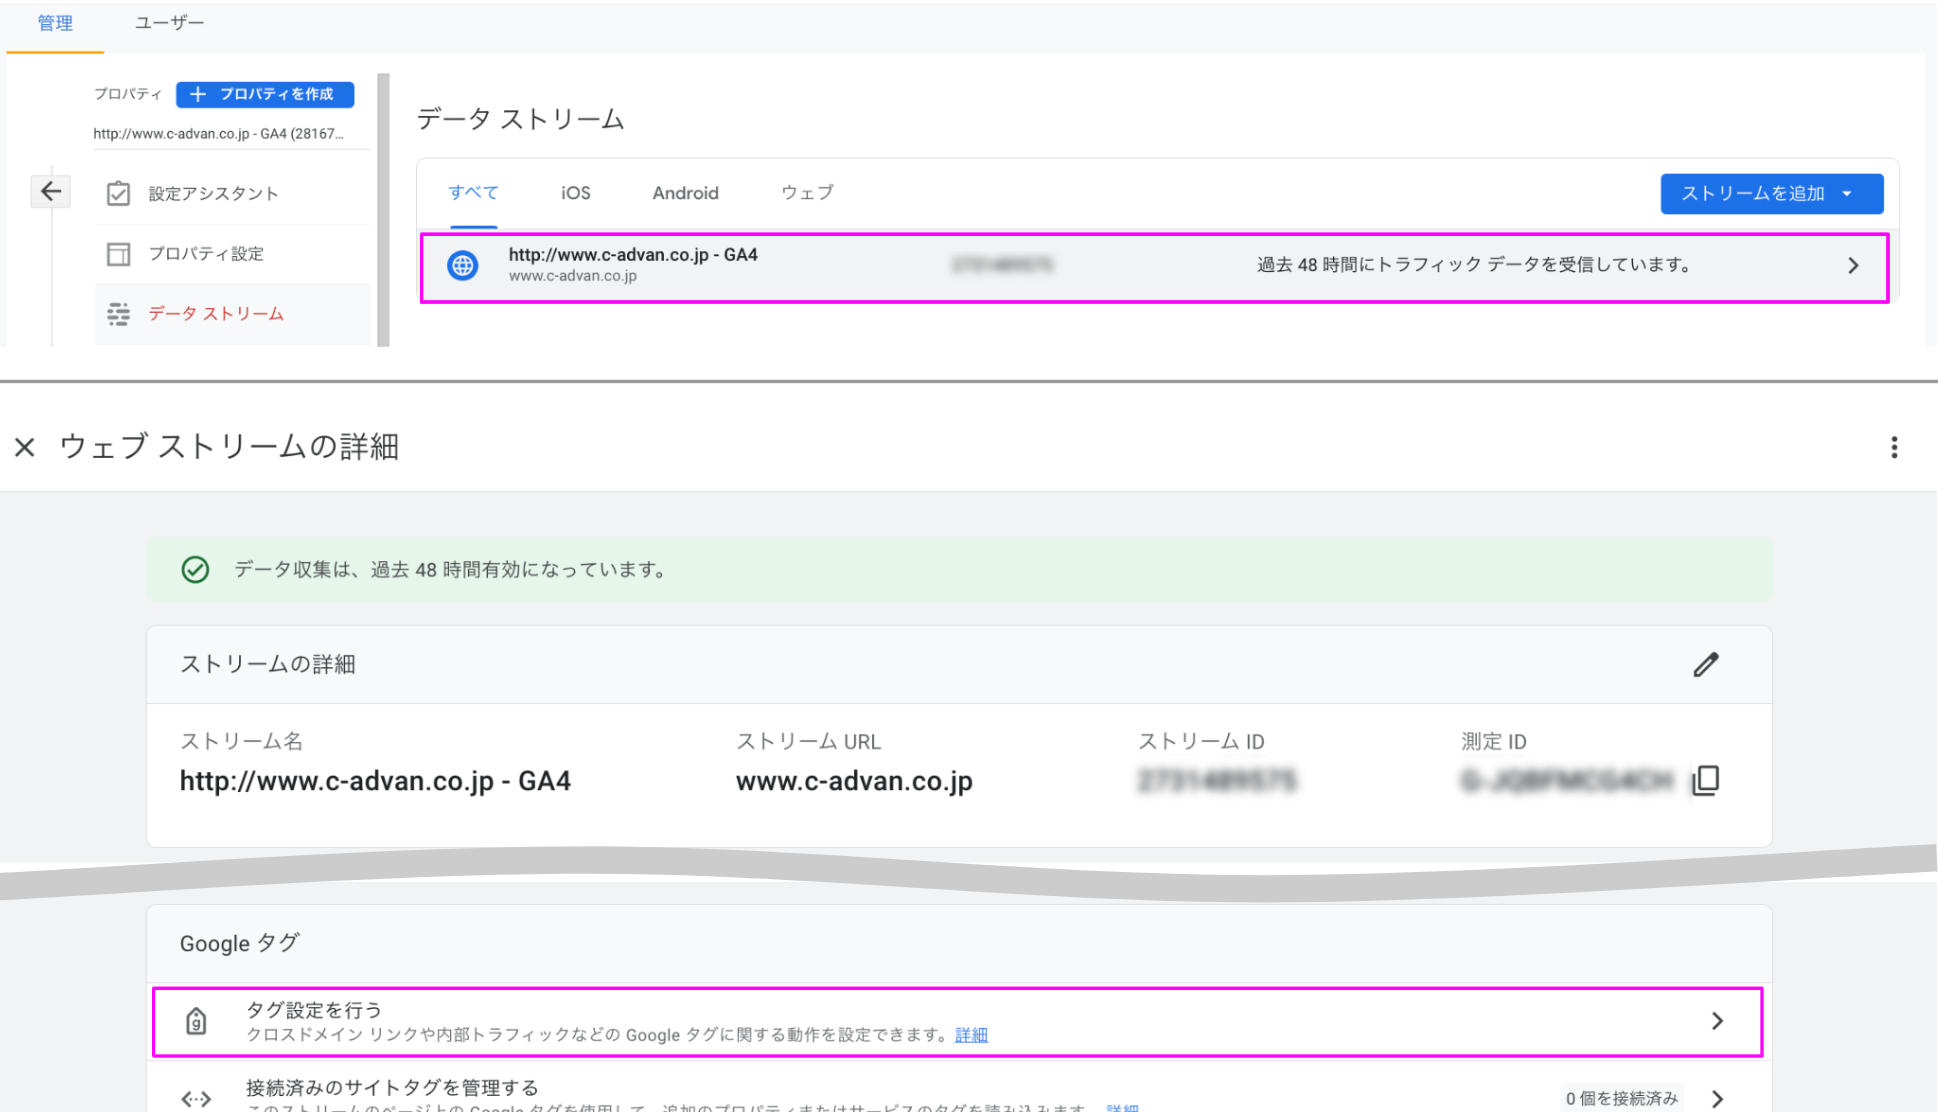Open the ユーザー tab
Viewport: 1938px width, 1112px height.
coord(169,23)
